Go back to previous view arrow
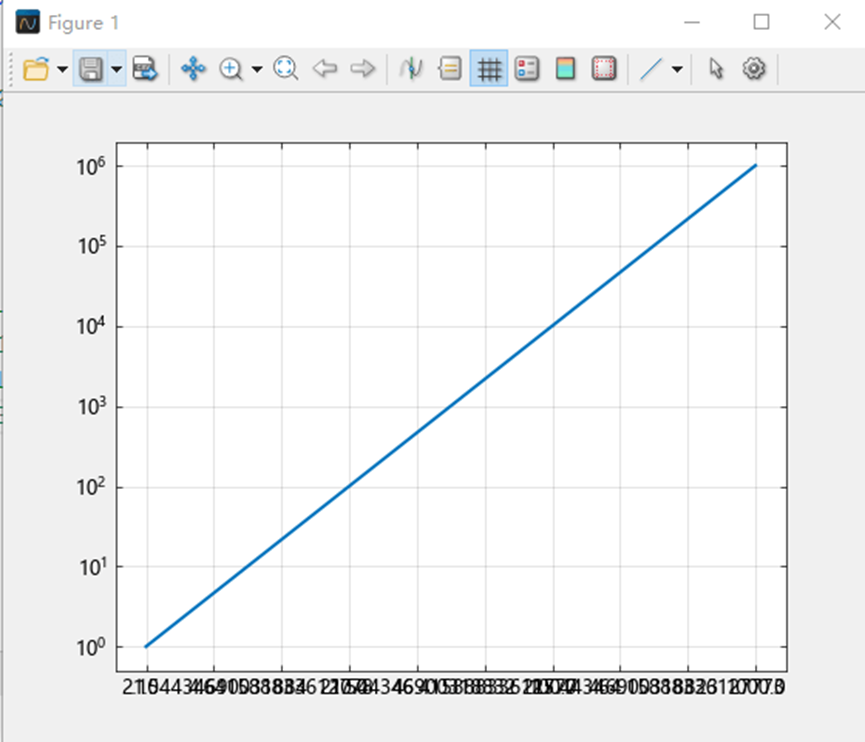The height and width of the screenshot is (742, 865). [324, 69]
